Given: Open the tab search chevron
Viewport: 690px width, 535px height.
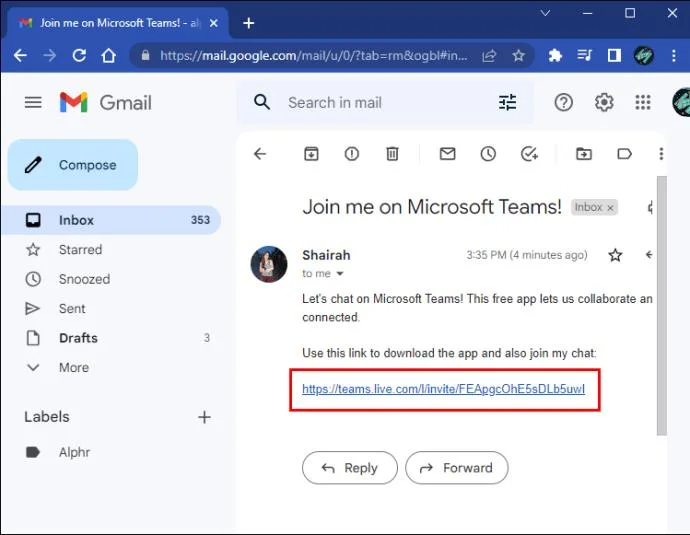Looking at the screenshot, I should tap(545, 13).
